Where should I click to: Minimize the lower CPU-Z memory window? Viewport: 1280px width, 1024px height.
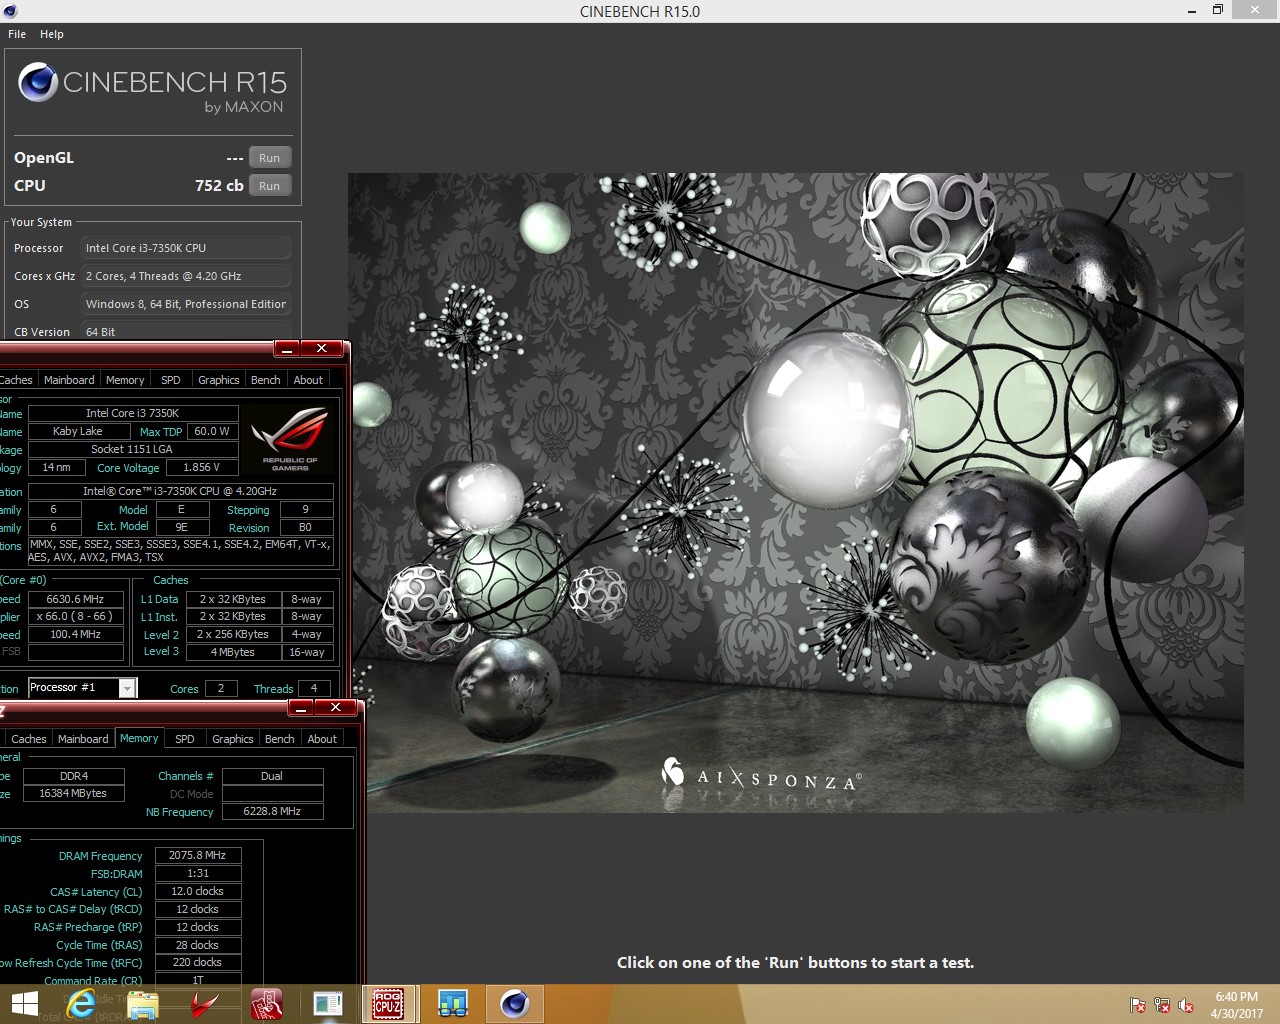point(300,708)
